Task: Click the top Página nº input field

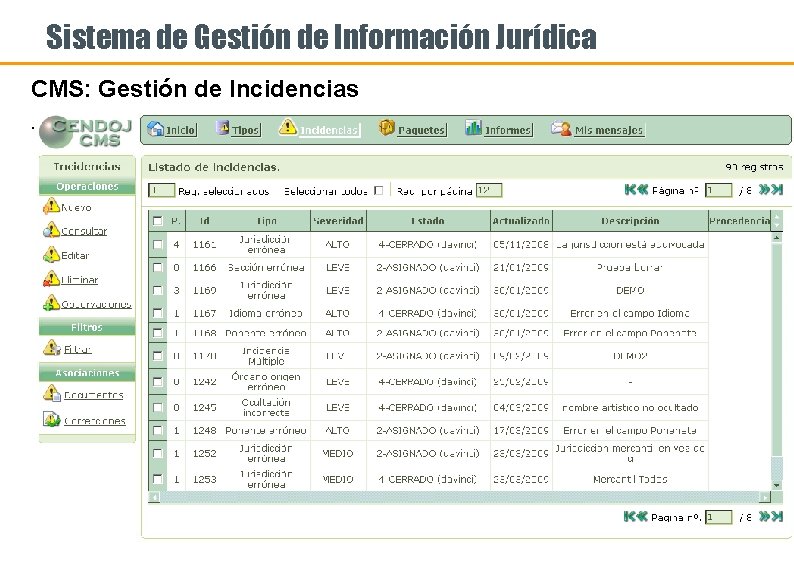Action: click(719, 190)
